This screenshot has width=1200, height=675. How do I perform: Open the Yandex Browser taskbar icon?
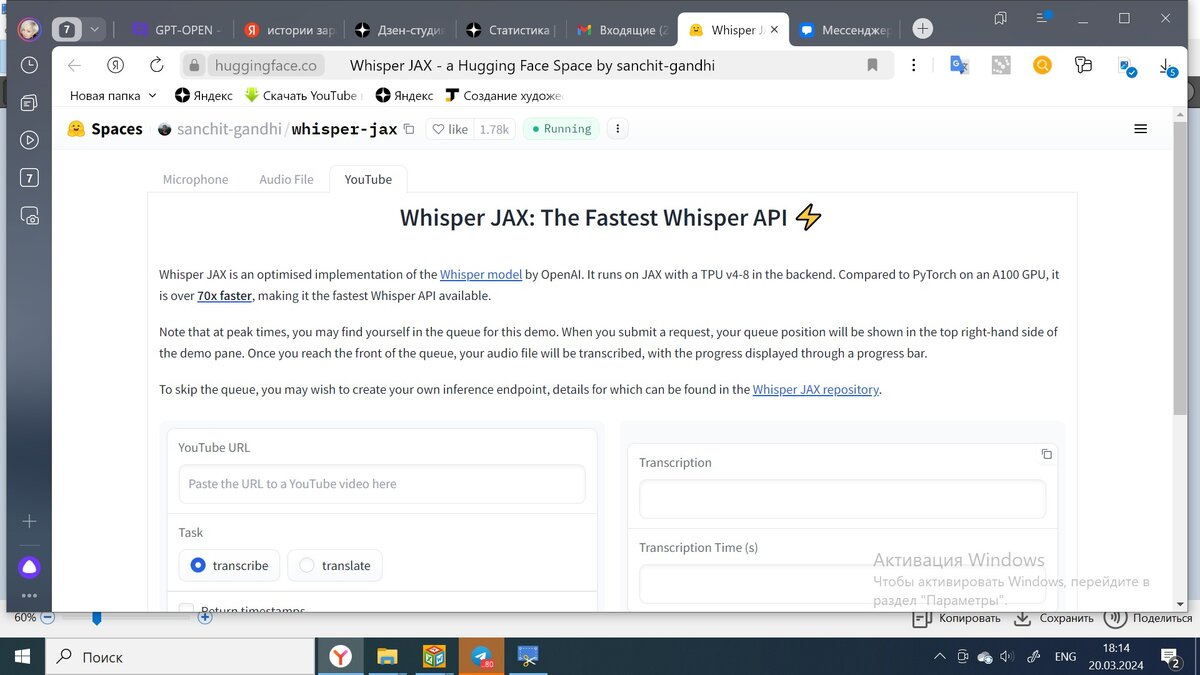tap(341, 656)
